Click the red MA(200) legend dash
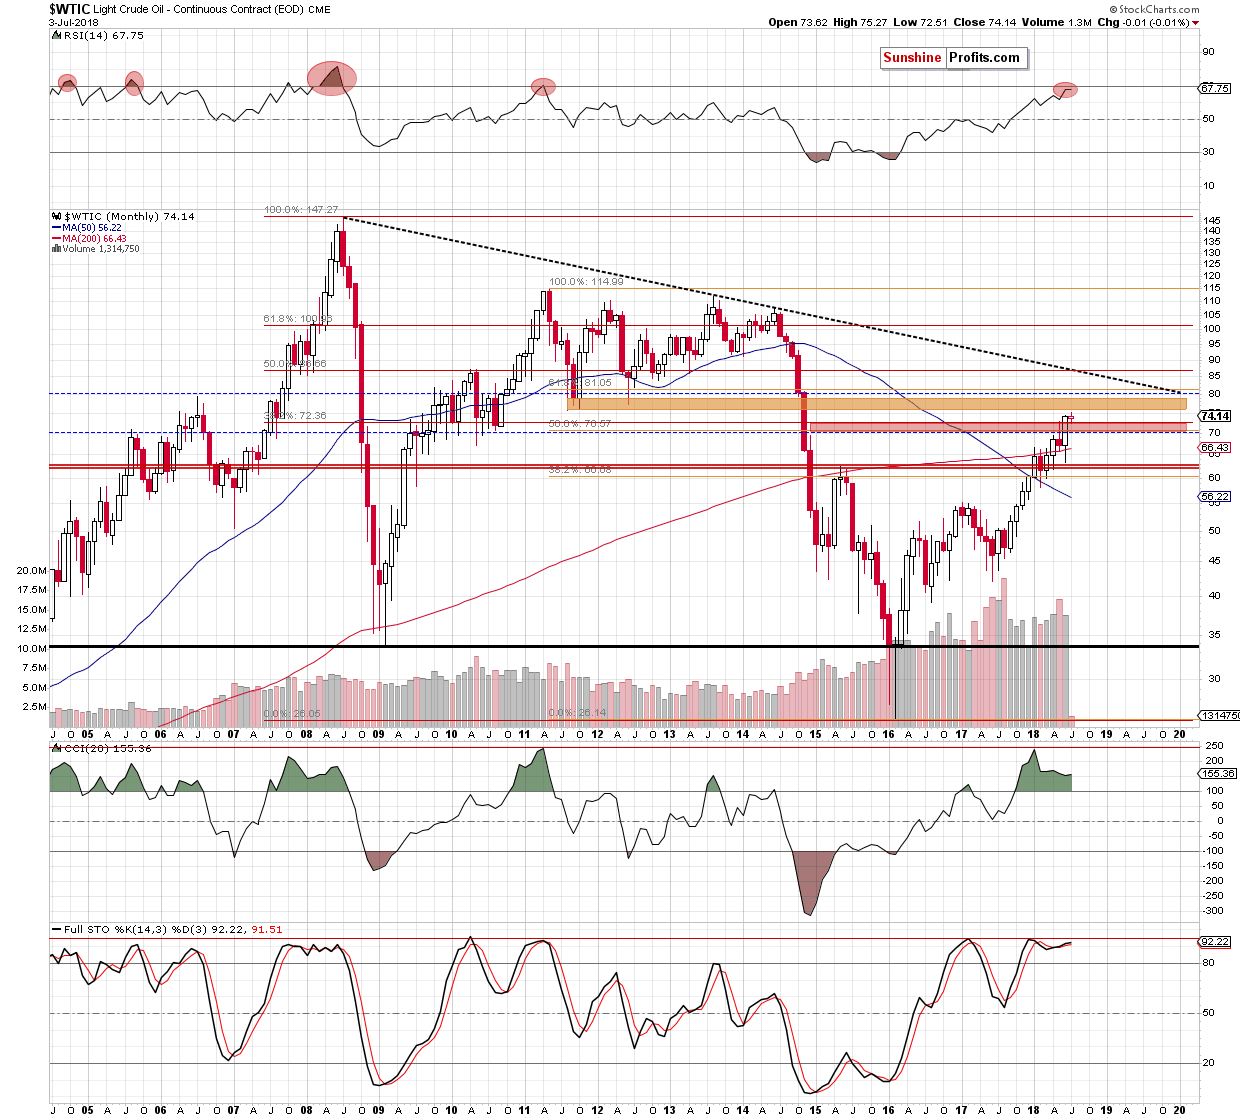This screenshot has width=1240, height=1119. pos(56,239)
